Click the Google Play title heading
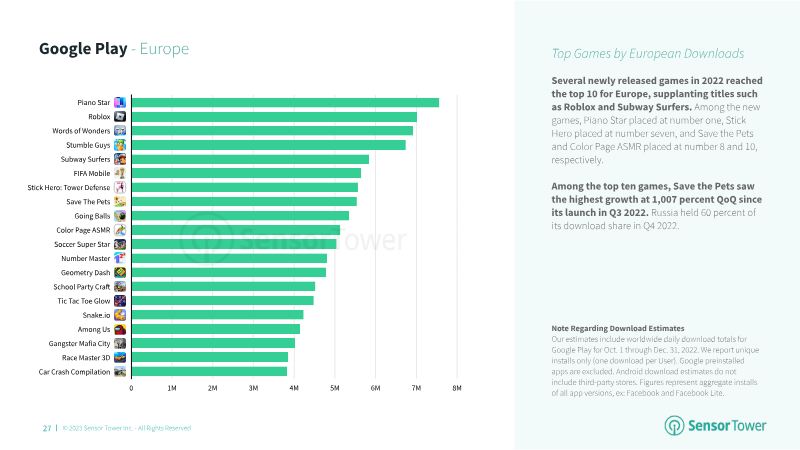The image size is (800, 450). click(x=83, y=48)
